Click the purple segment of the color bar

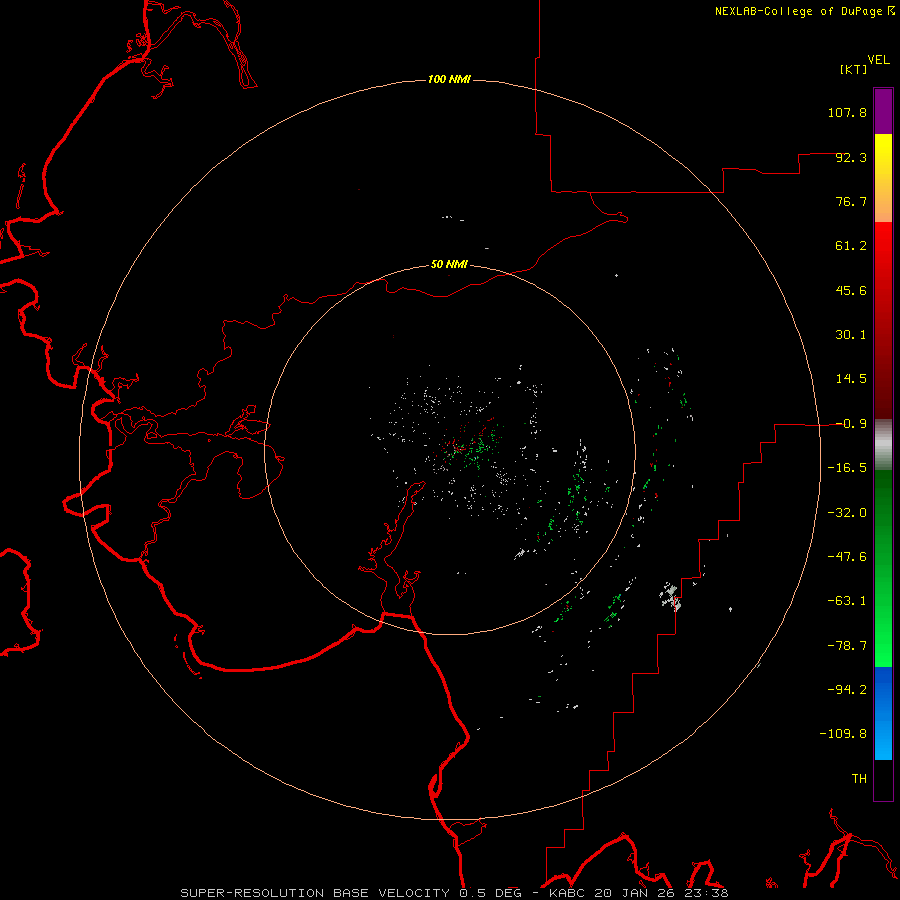(883, 111)
